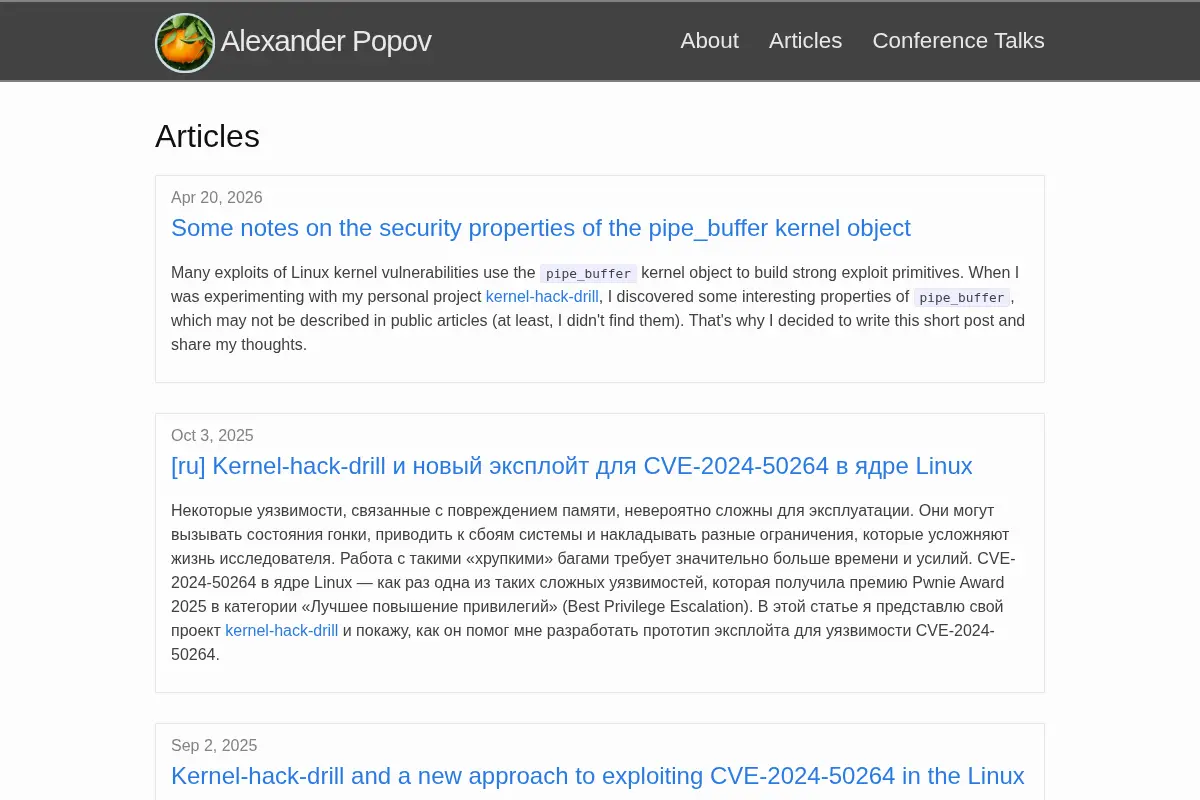Screen dimensions: 1200x800
Task: Click the Articles page heading
Action: 207,136
